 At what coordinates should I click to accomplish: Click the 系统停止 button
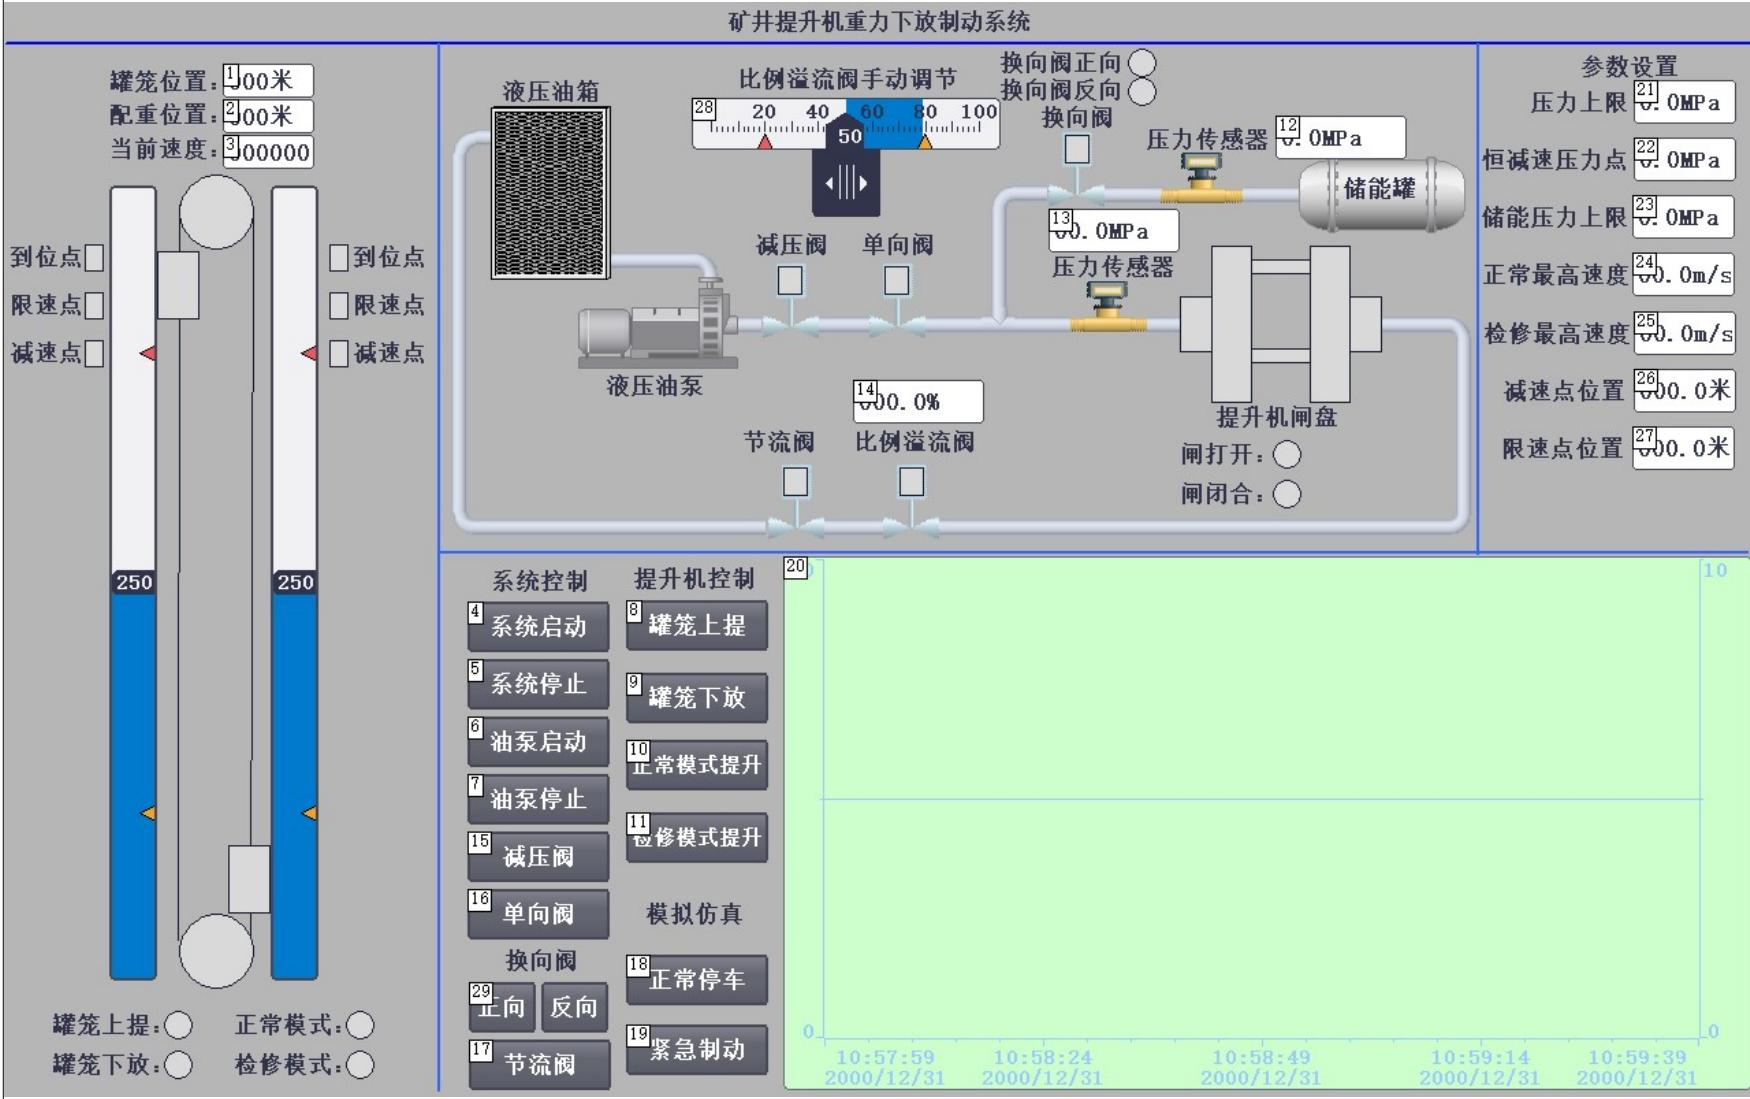[539, 684]
